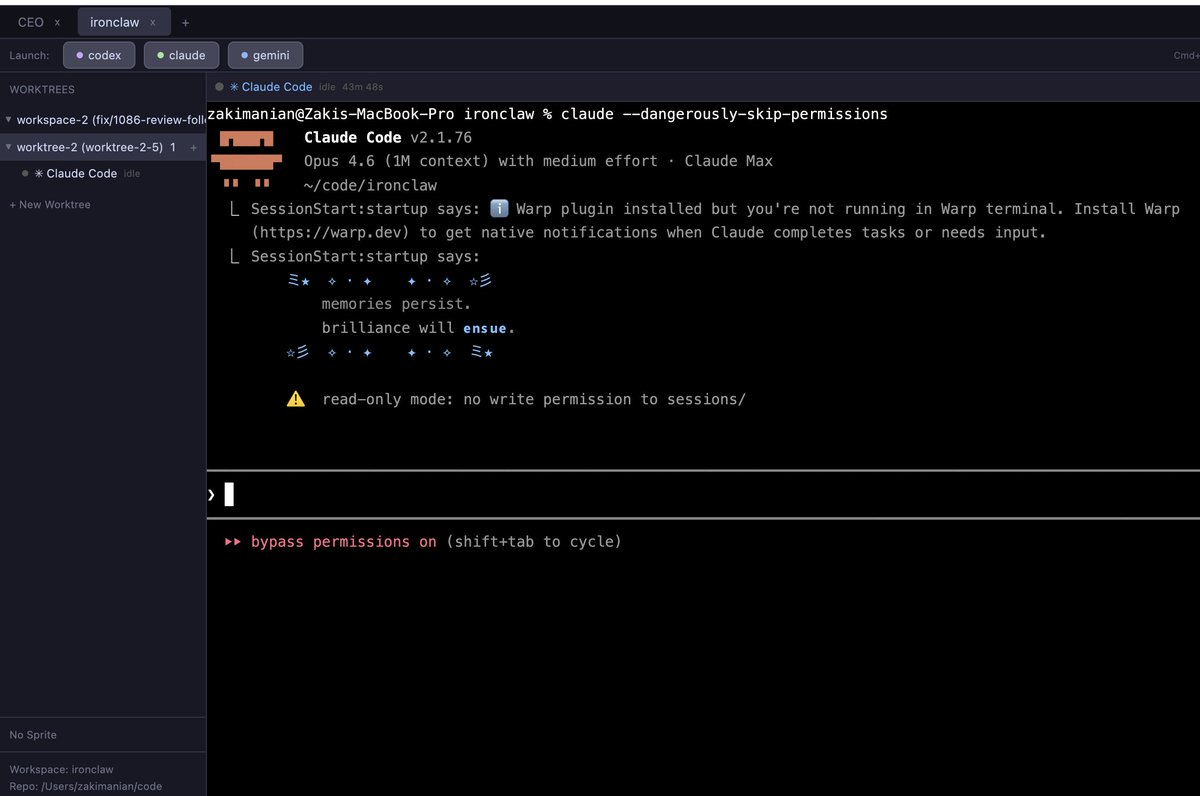Image resolution: width=1200 pixels, height=796 pixels.
Task: Collapse worktree-2 tree node
Action: [x=9, y=147]
